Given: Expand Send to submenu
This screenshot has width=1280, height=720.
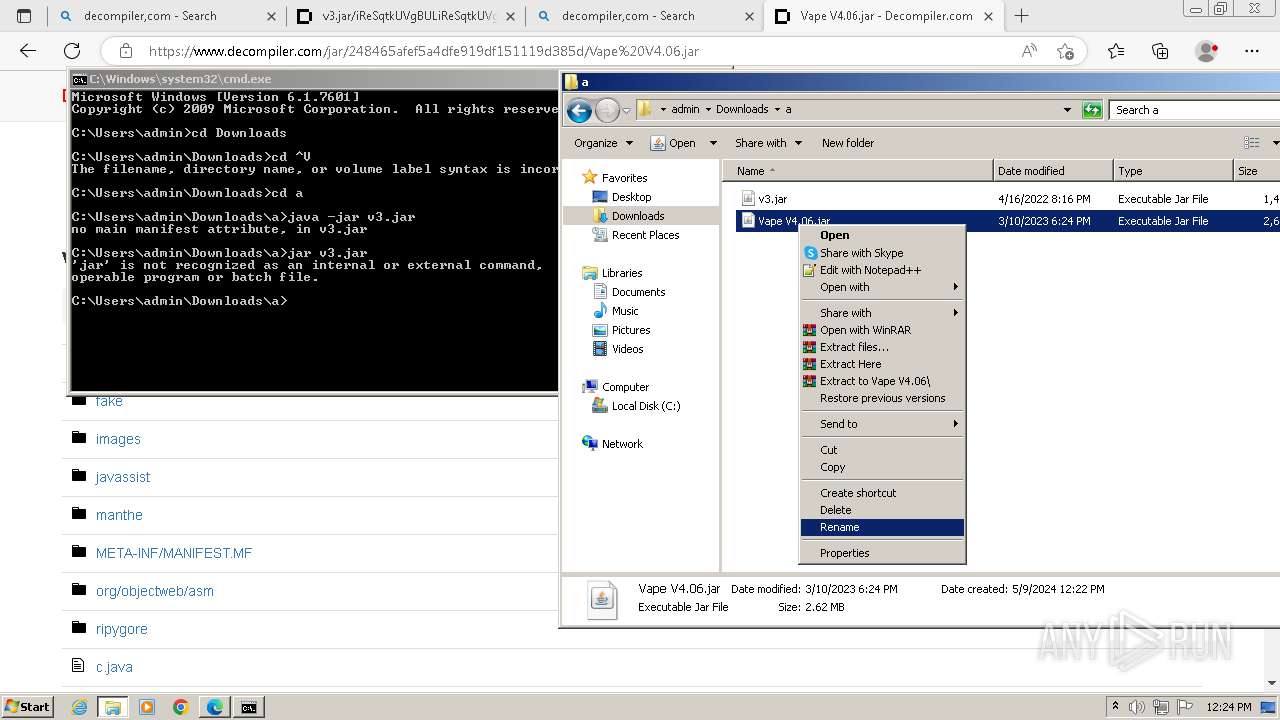Looking at the screenshot, I should tap(883, 424).
